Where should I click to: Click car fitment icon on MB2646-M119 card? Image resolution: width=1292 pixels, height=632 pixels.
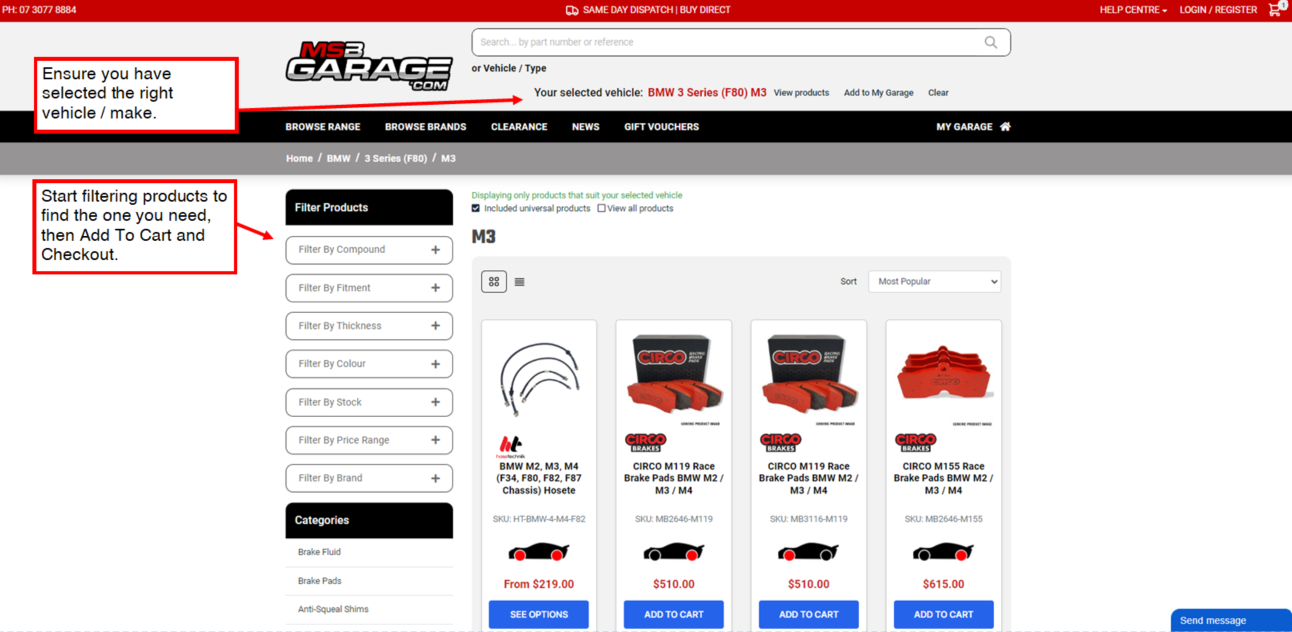point(674,551)
